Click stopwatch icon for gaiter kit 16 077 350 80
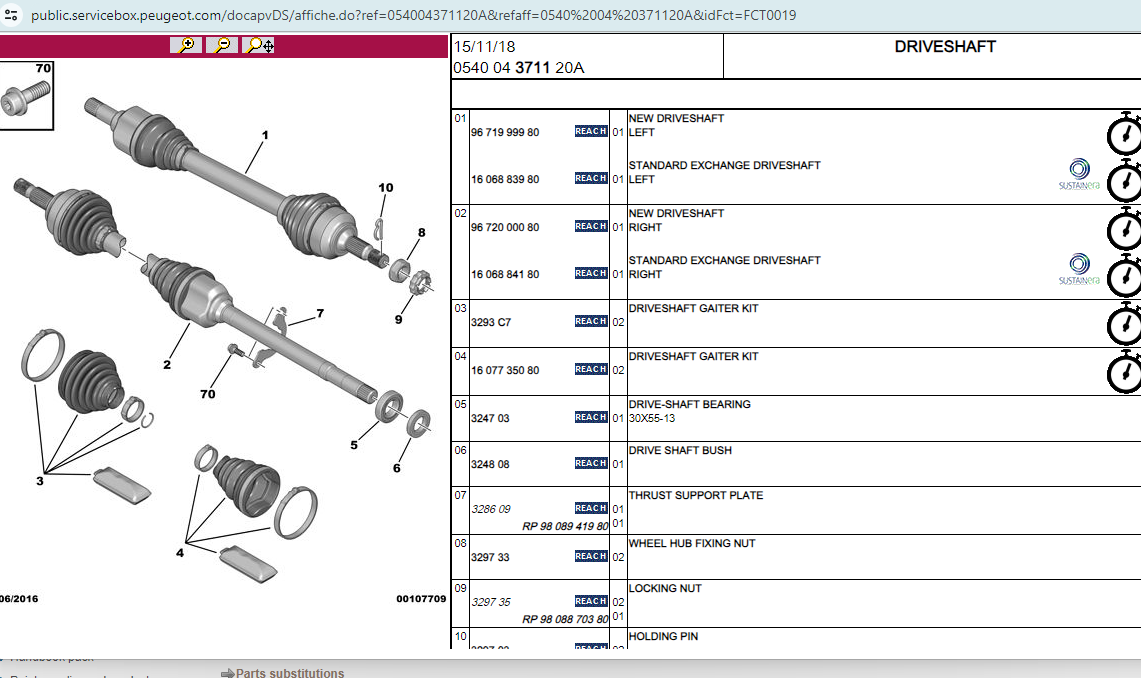The width and height of the screenshot is (1141, 678). [x=1124, y=372]
